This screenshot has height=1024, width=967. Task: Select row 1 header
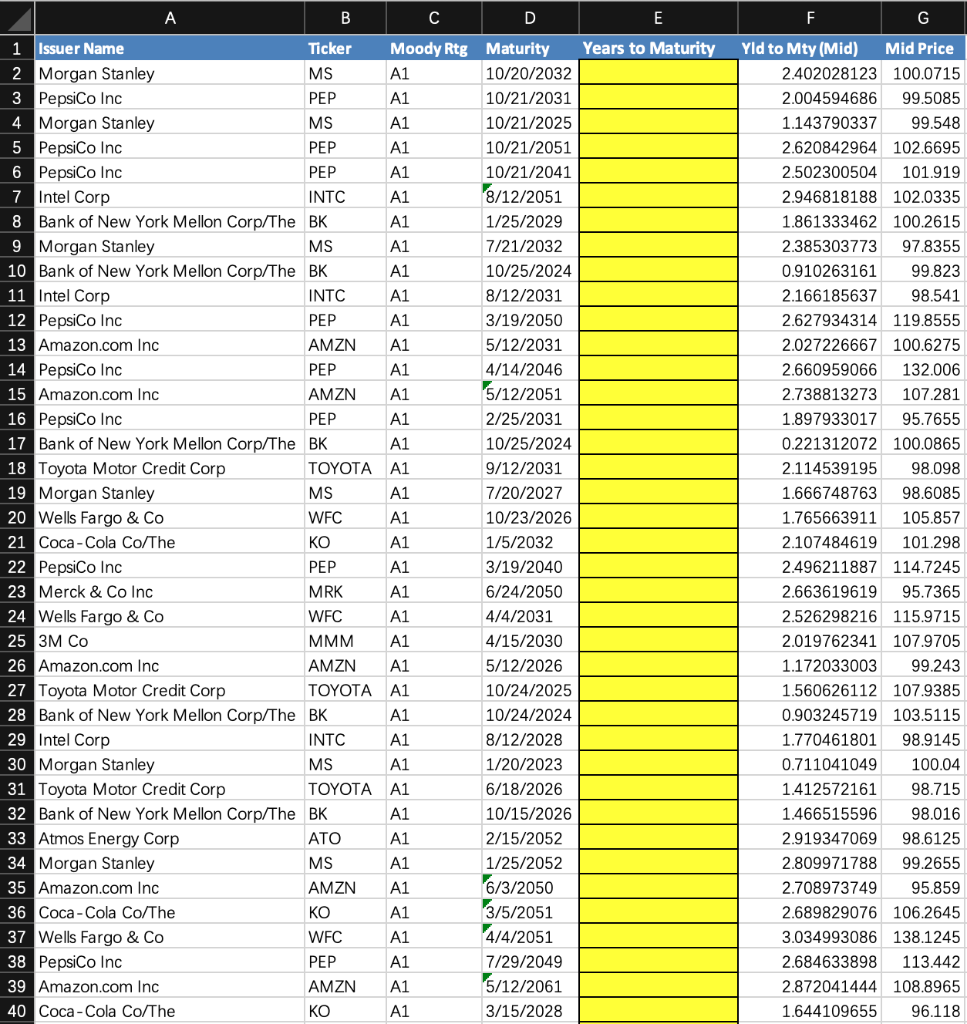coord(17,48)
